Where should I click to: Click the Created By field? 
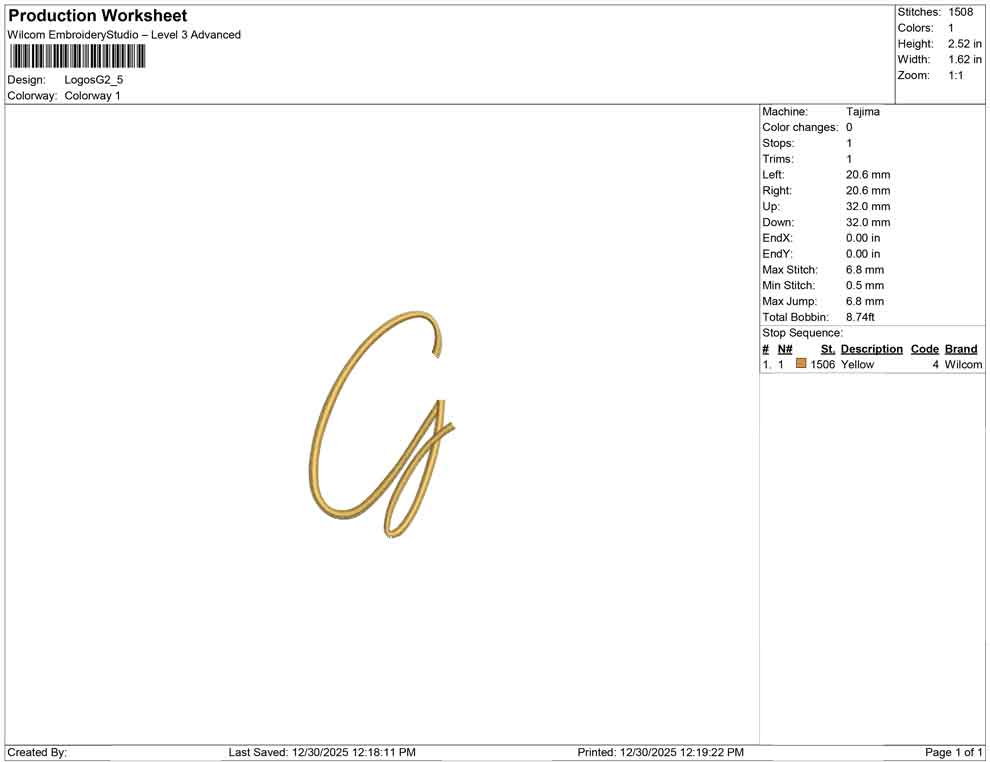(x=37, y=752)
